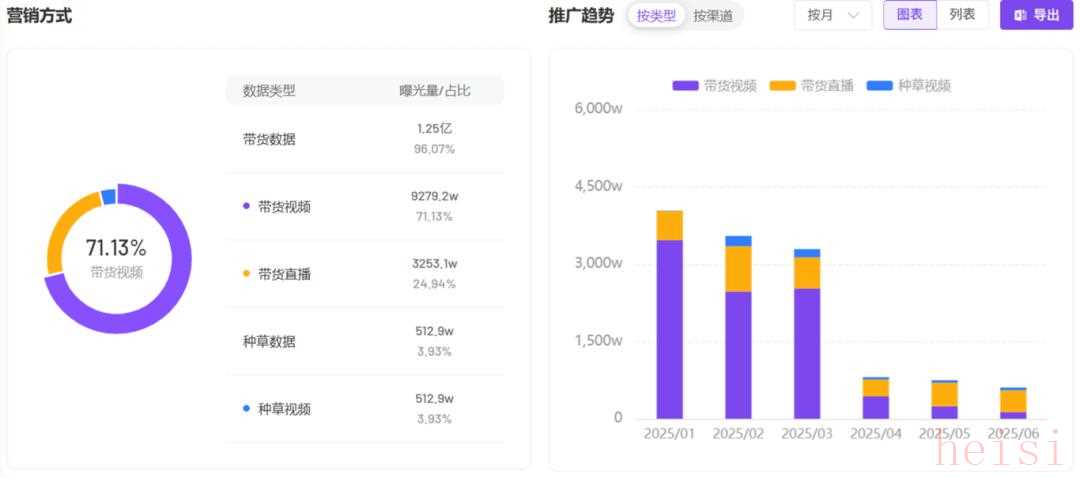Click the Excel icon on export button

point(1020,15)
